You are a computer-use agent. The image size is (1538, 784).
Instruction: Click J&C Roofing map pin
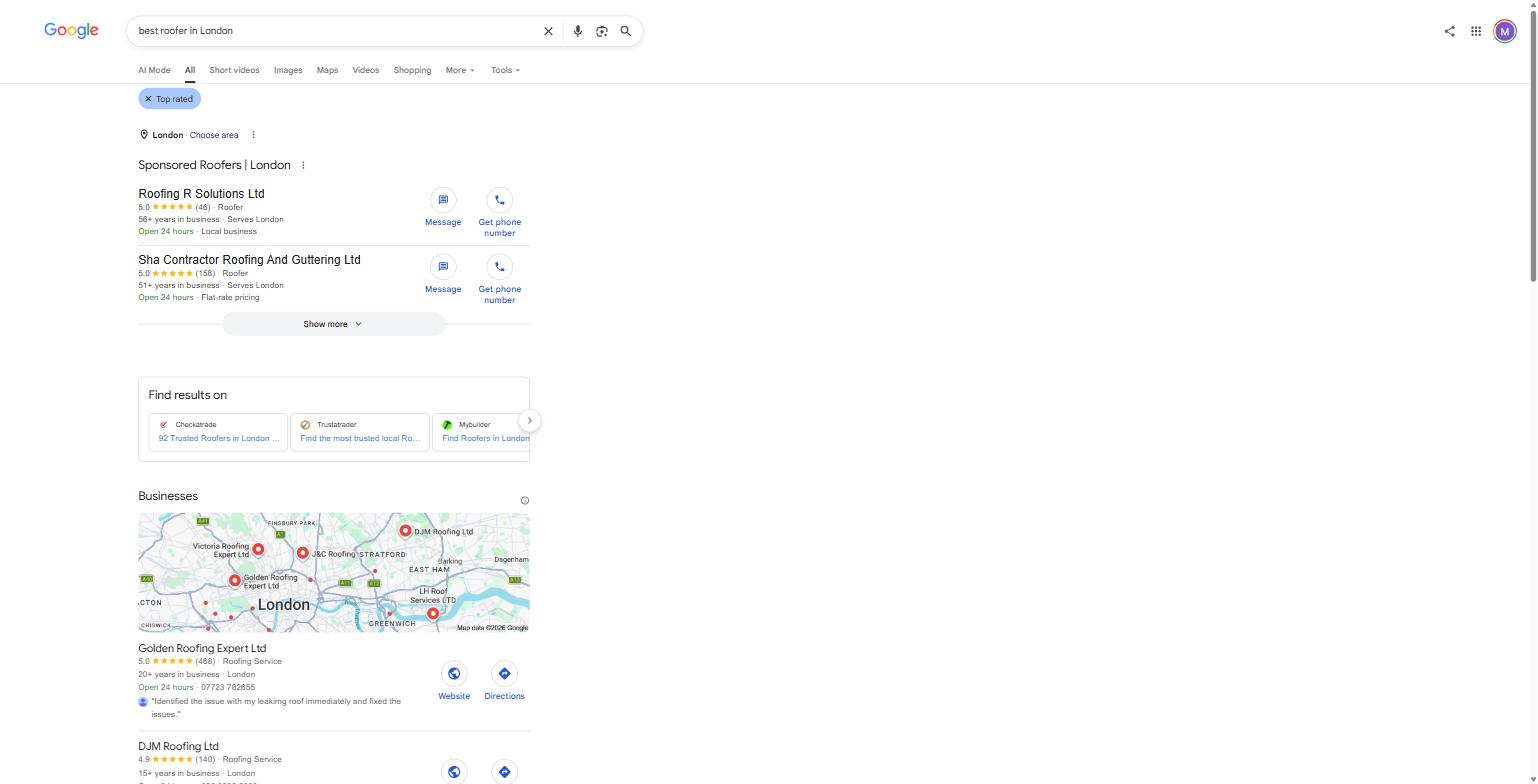click(302, 552)
